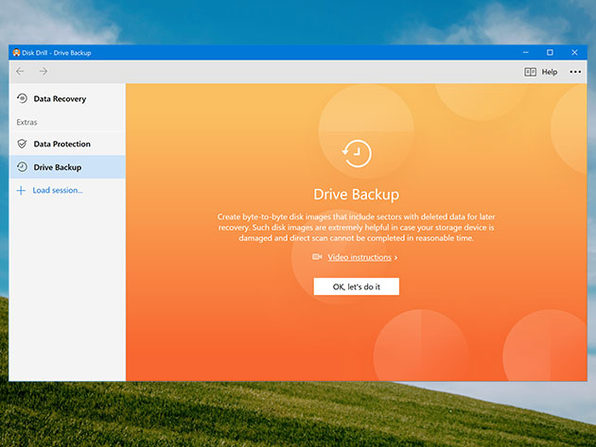Click the video camera icon near instructions
This screenshot has height=447, width=596.
[317, 257]
